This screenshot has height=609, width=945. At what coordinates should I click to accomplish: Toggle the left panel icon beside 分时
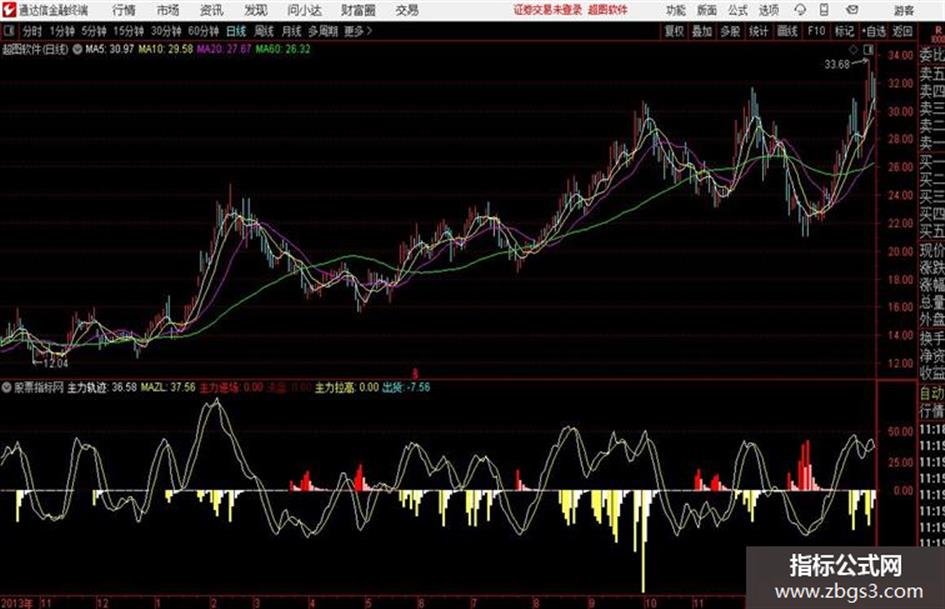click(x=8, y=31)
